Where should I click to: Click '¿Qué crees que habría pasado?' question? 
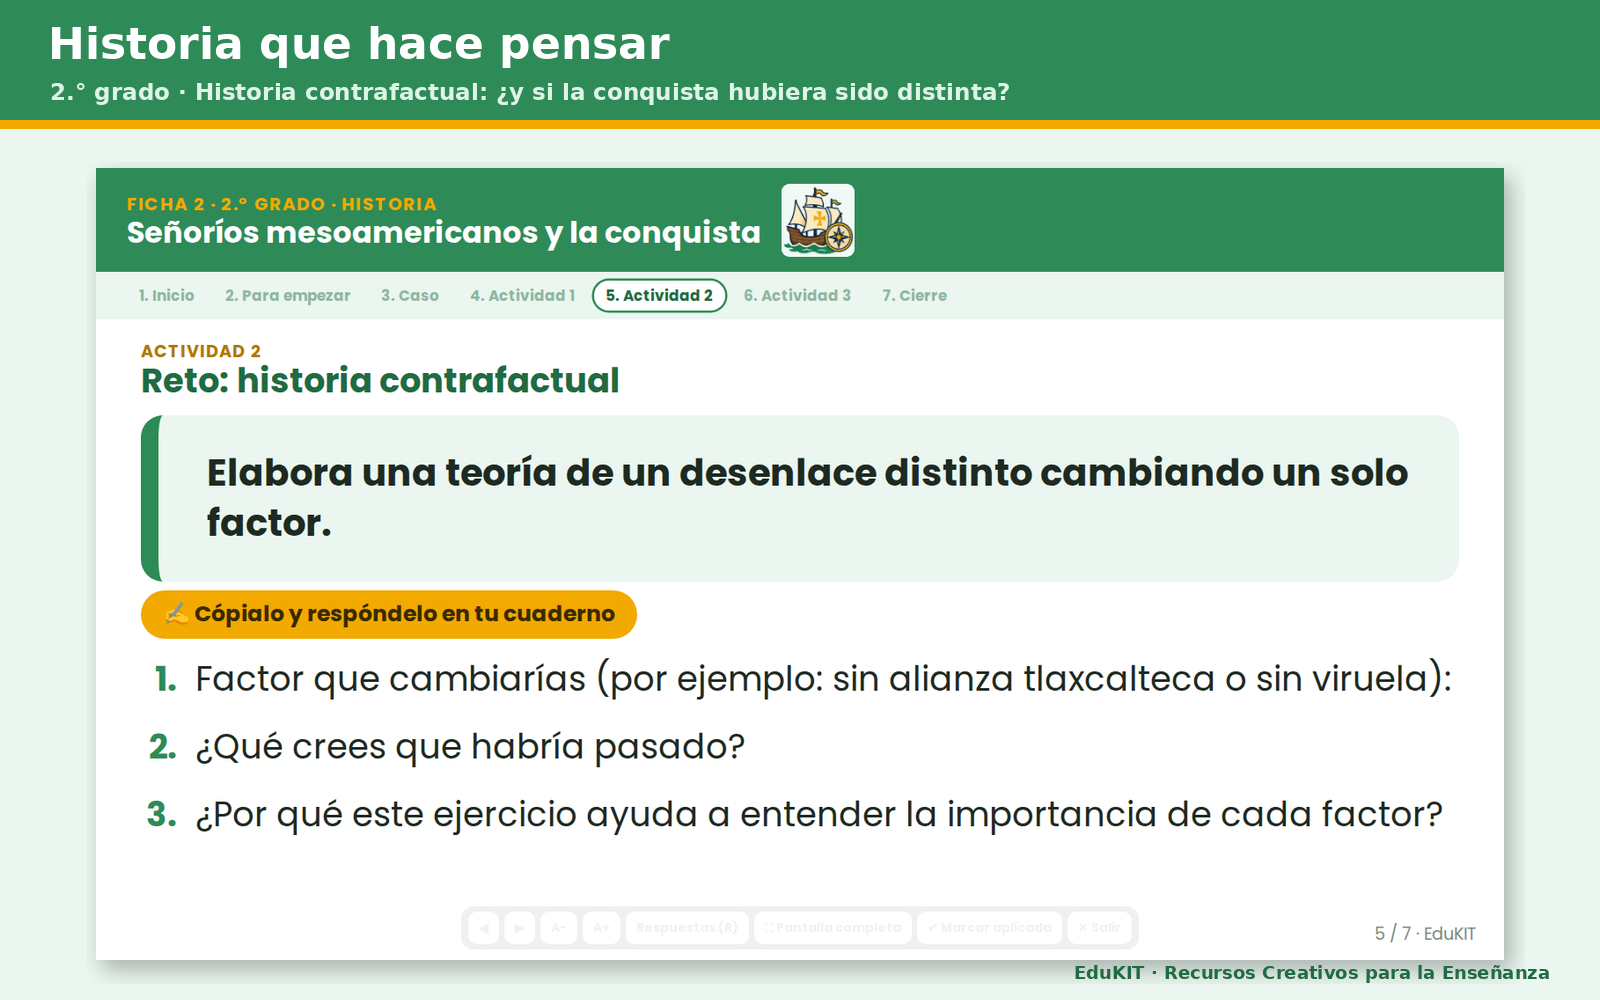(x=470, y=747)
